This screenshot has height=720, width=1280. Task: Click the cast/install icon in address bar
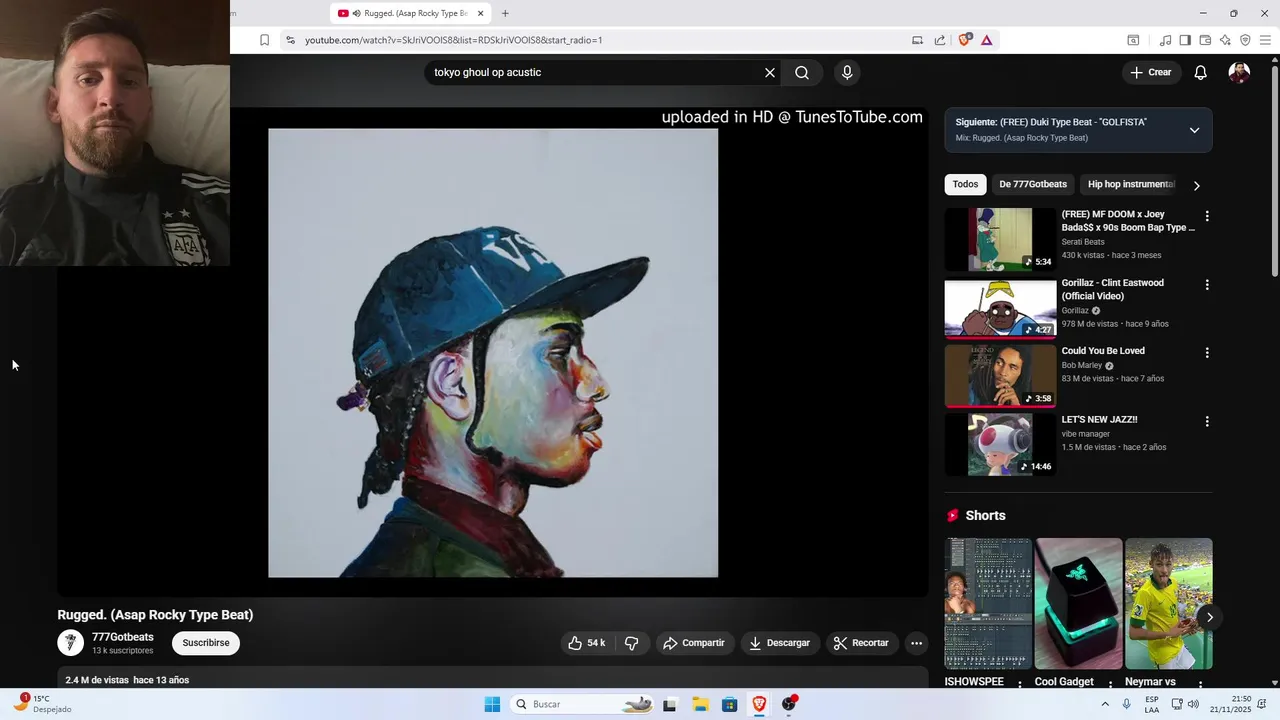(x=917, y=40)
